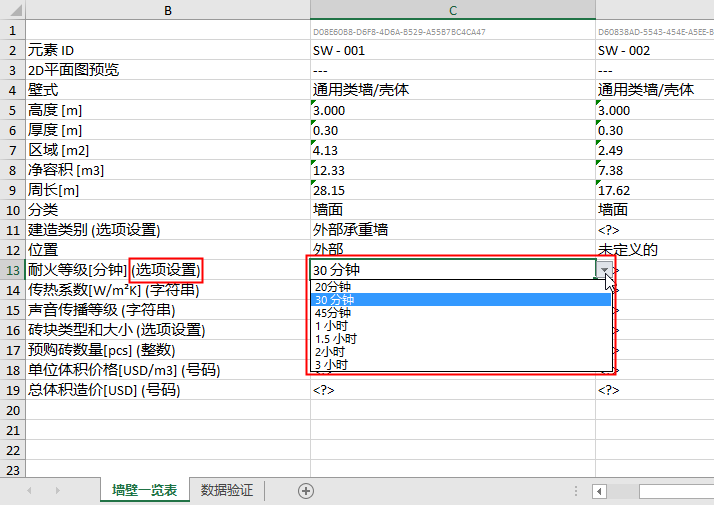
Task: Select row 20 header
Action: [13, 410]
